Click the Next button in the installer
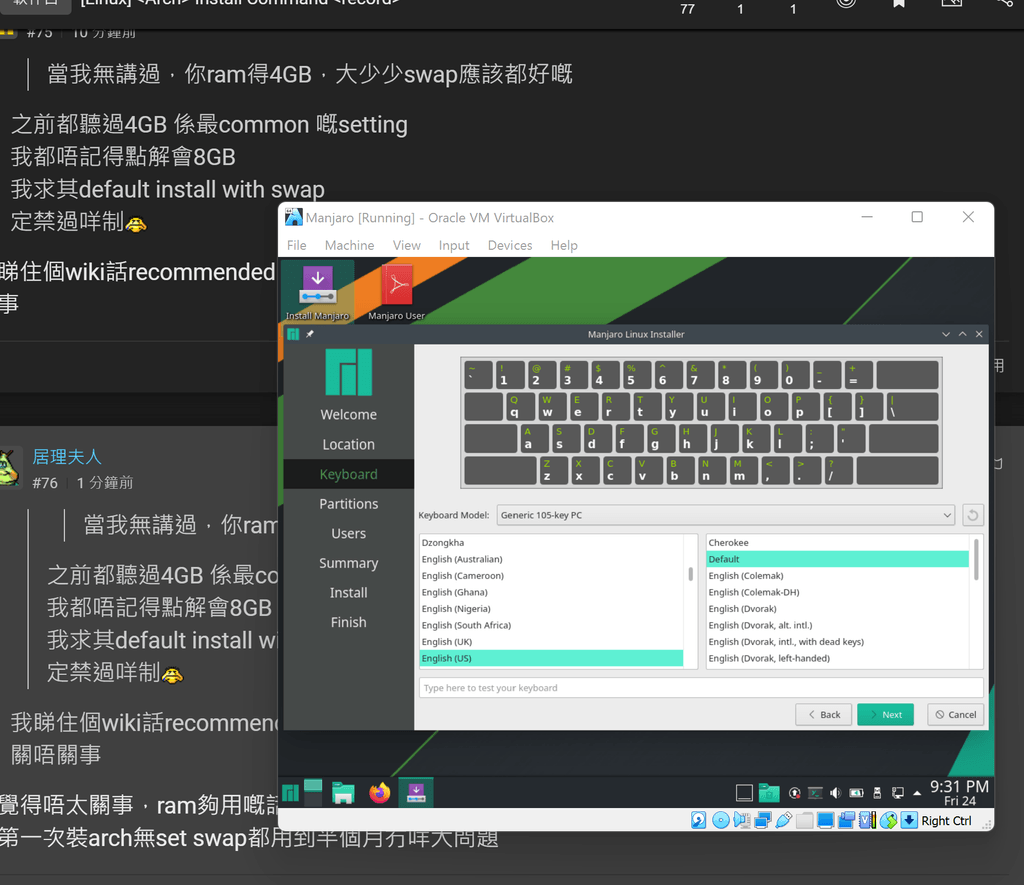 (885, 714)
